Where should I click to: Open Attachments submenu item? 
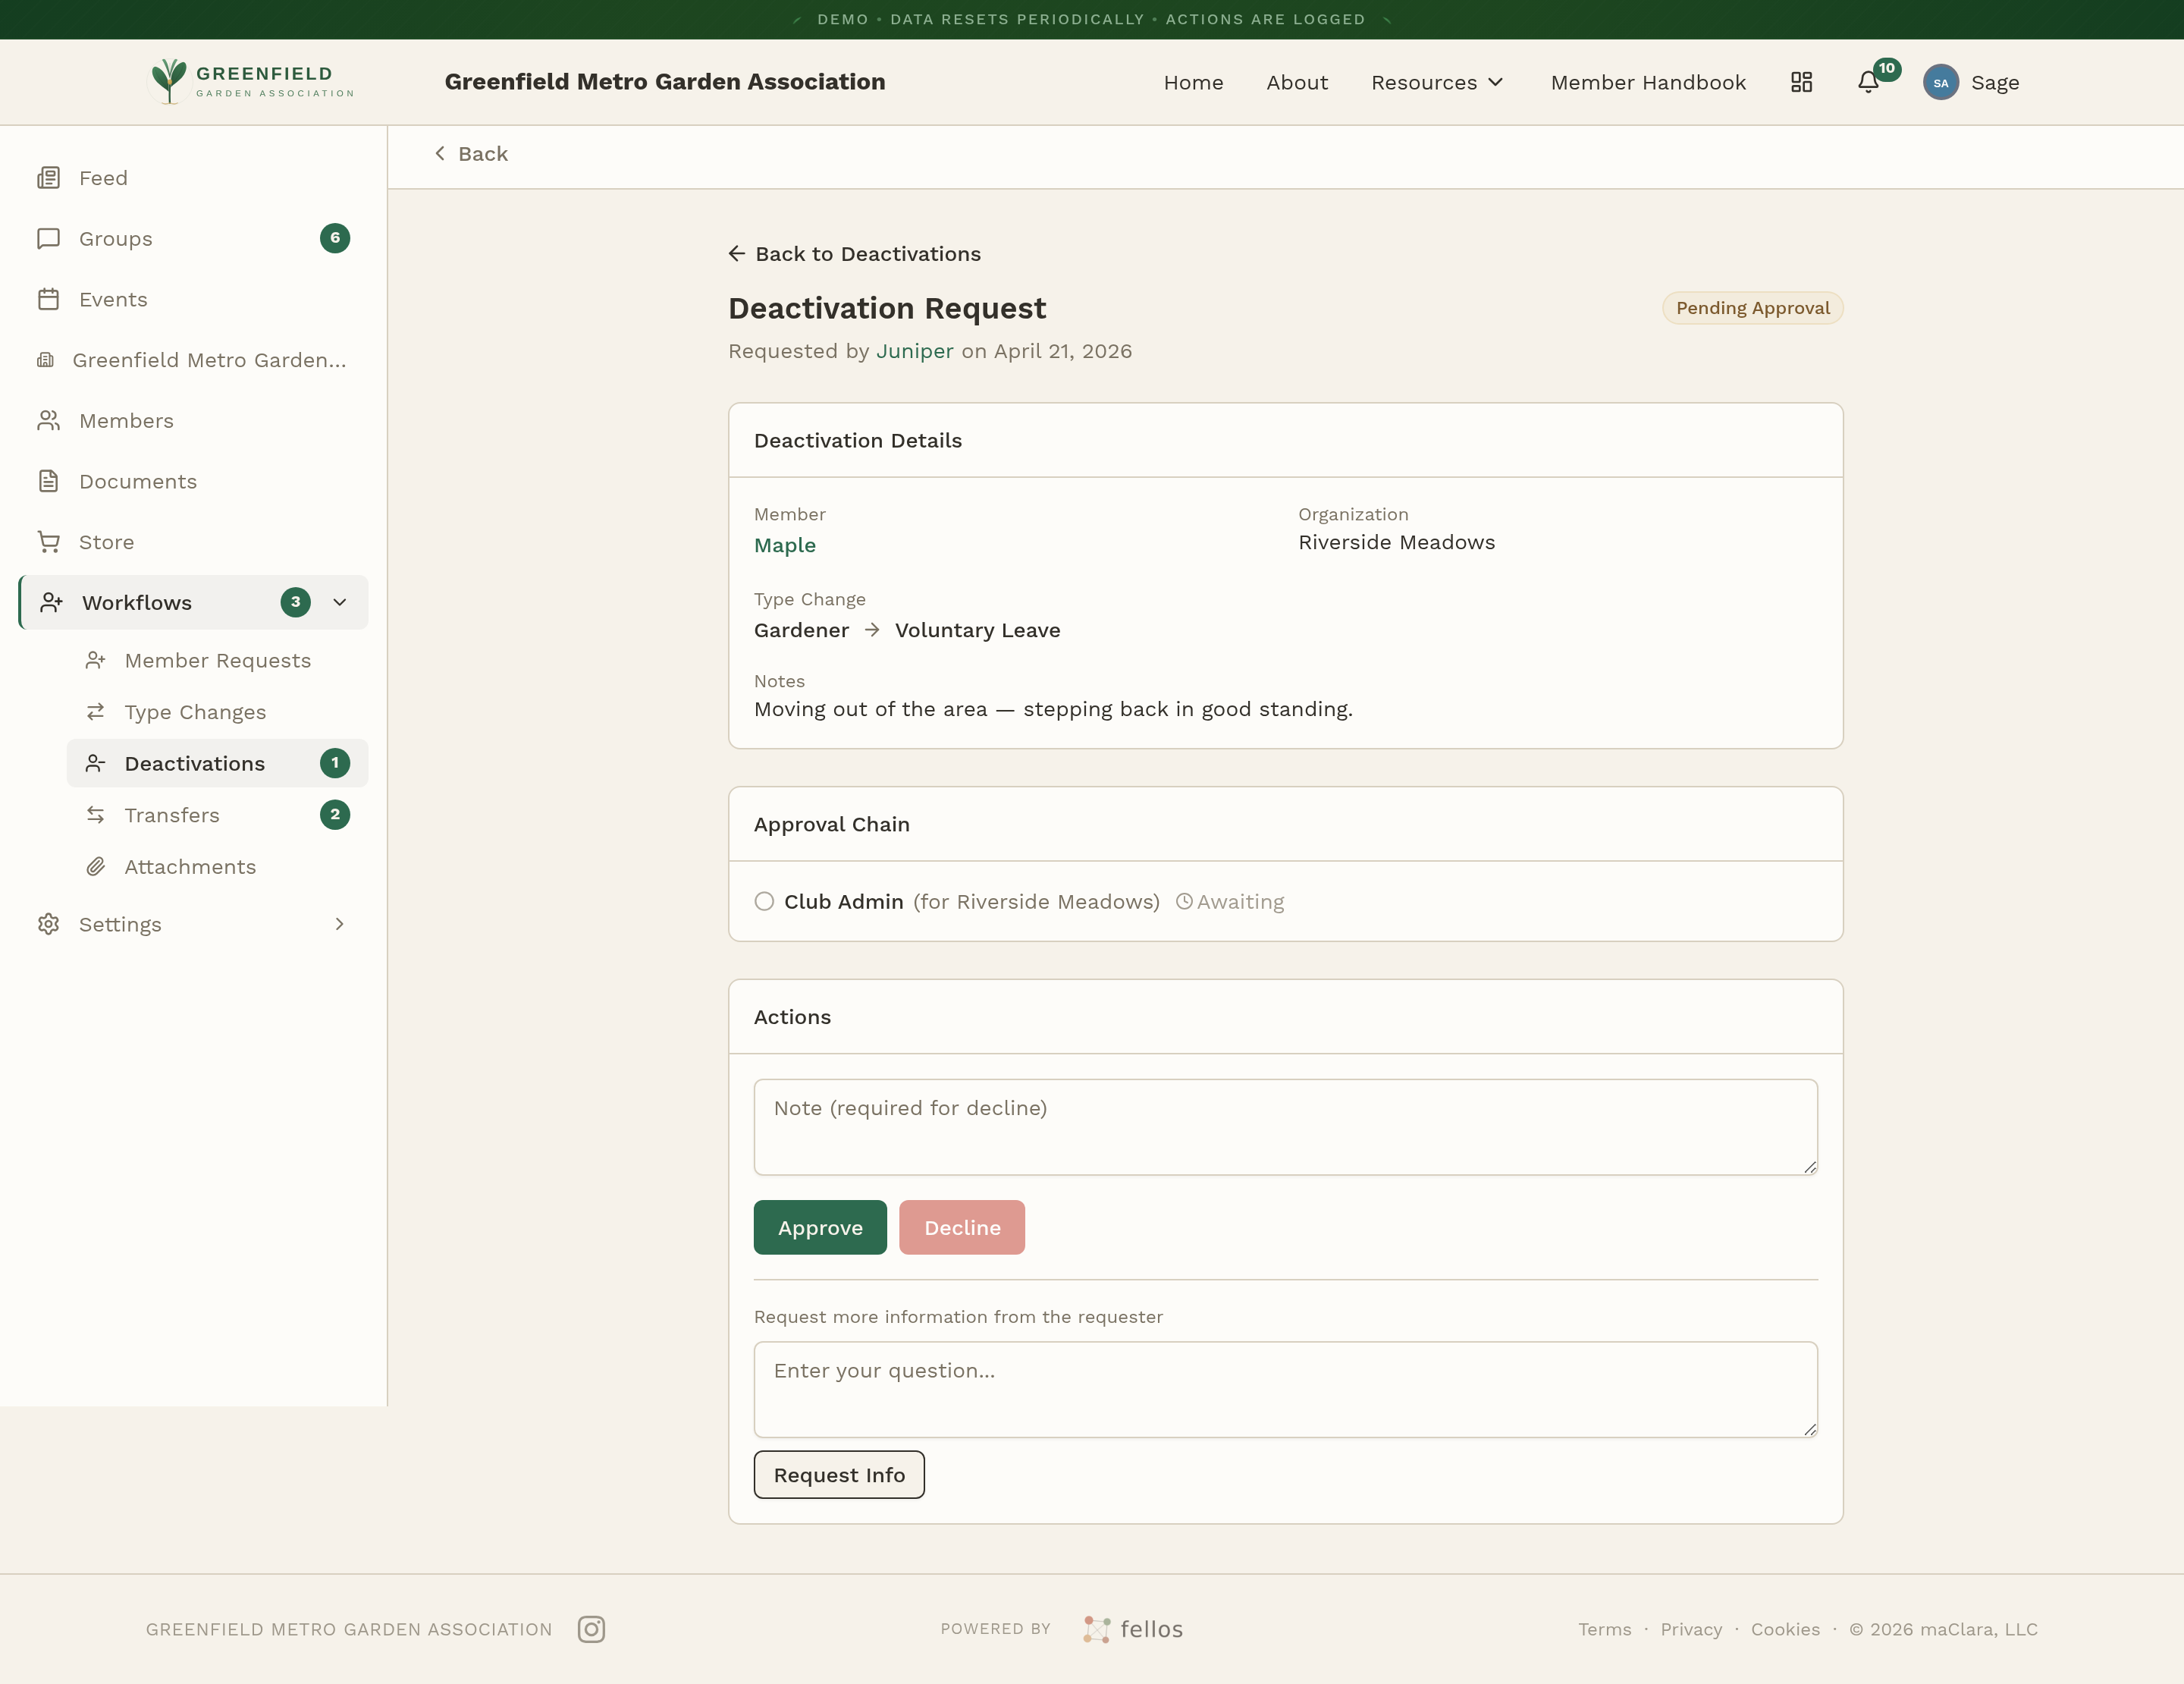[217, 867]
